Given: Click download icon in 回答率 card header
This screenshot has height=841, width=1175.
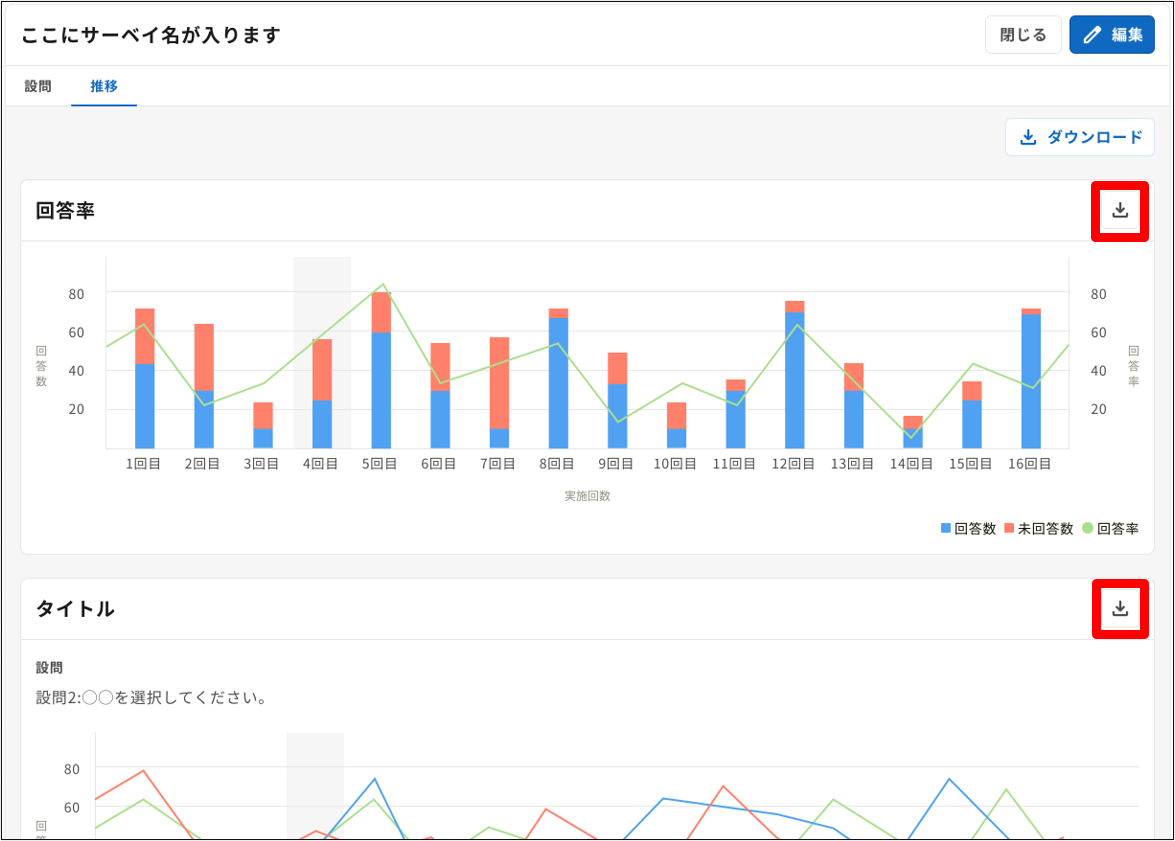Looking at the screenshot, I should pos(1120,211).
